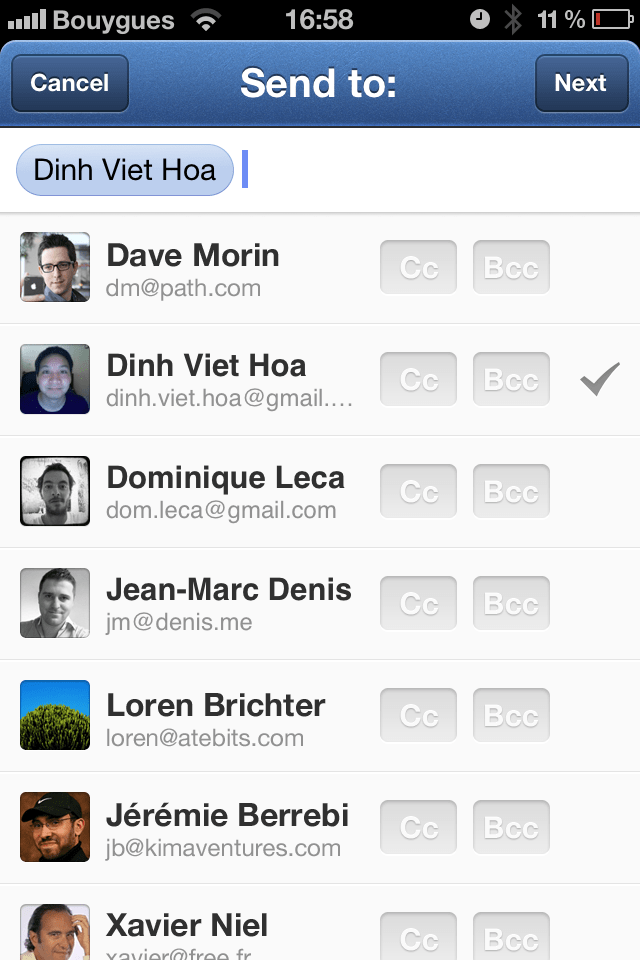The width and height of the screenshot is (640, 960).
Task: Tap the Bluetooth icon in status bar
Action: [x=513, y=19]
